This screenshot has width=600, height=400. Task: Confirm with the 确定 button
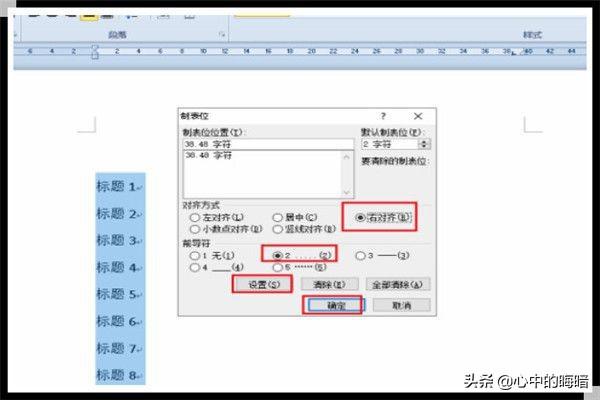[x=336, y=305]
